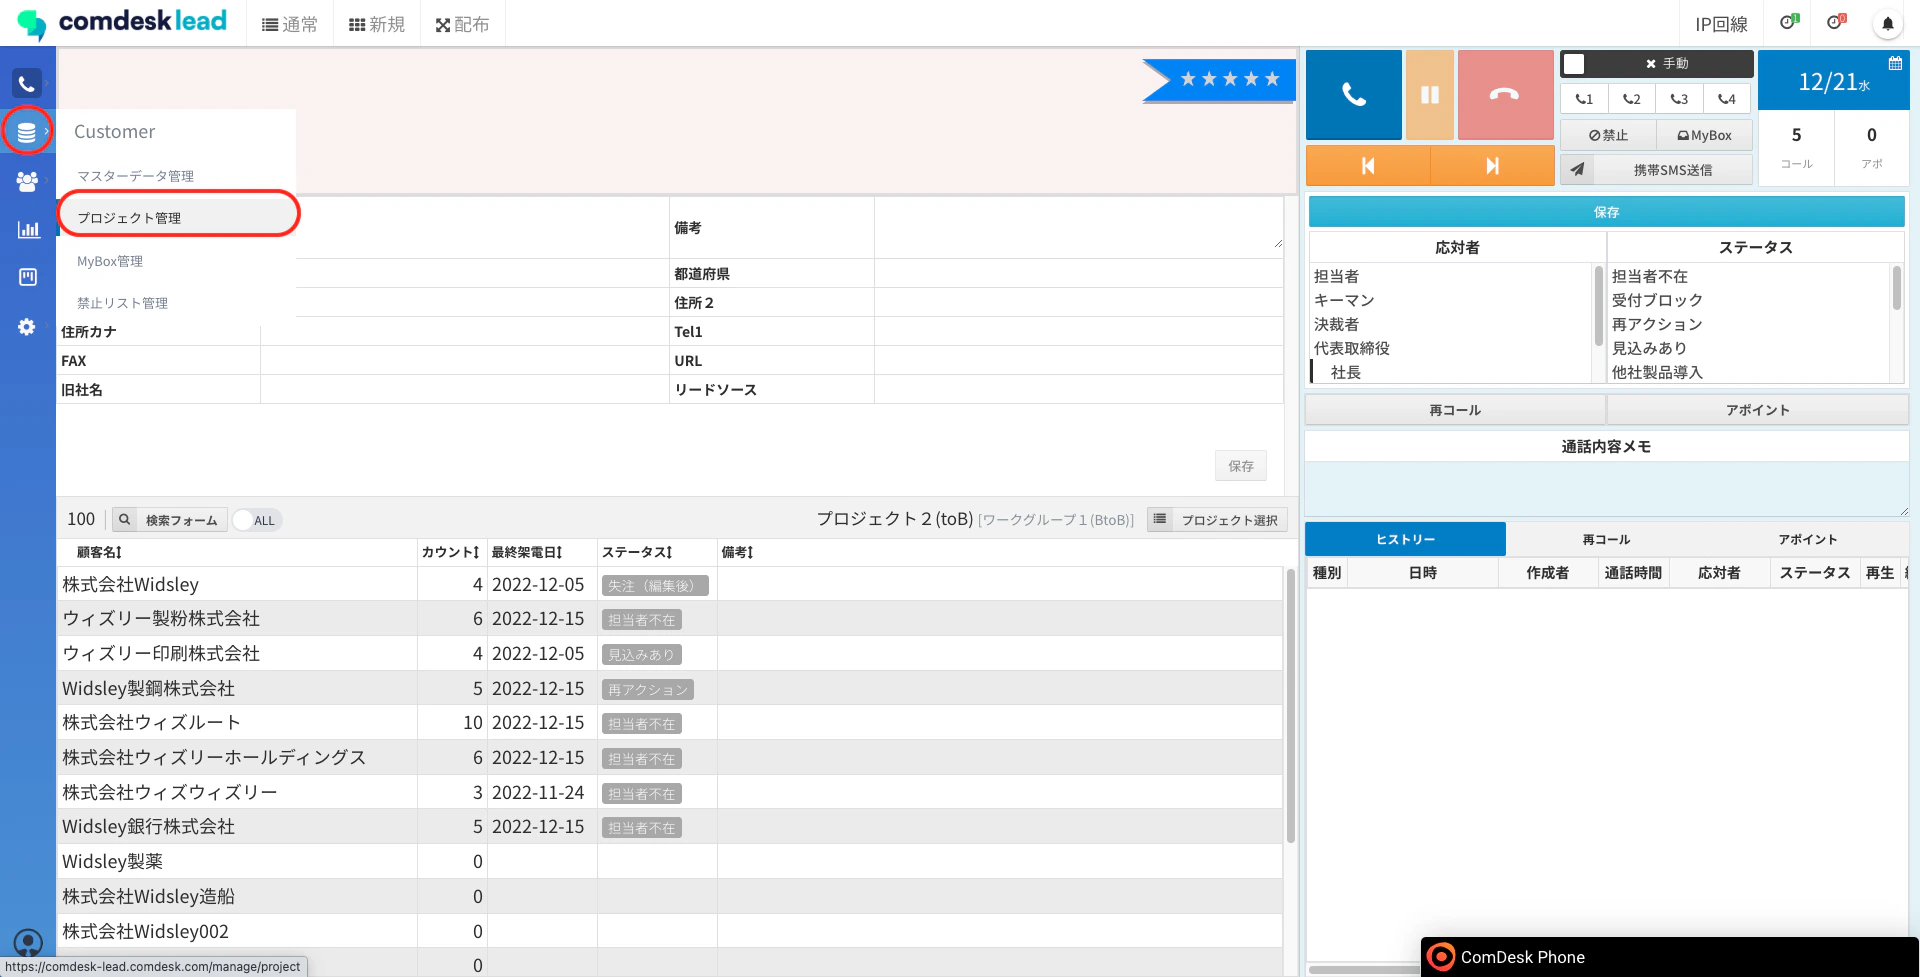Toggle the 手動 manual mode checkbox
The width and height of the screenshot is (1920, 977).
click(x=1574, y=64)
